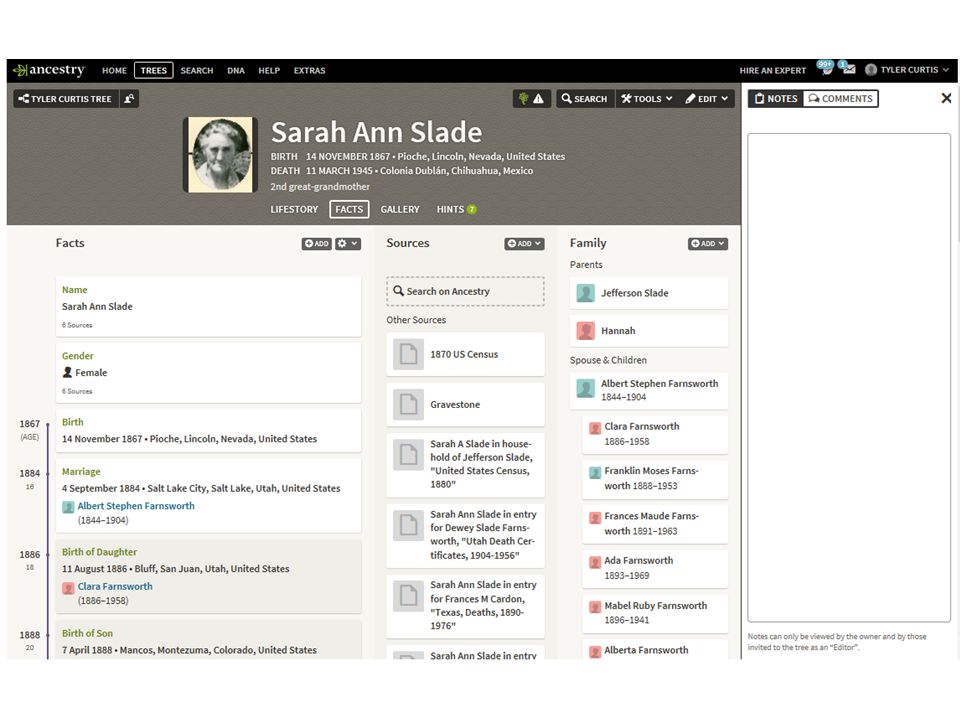This screenshot has height=720, width=960.
Task: Open the Facts ADD dropdown button
Action: click(x=317, y=244)
